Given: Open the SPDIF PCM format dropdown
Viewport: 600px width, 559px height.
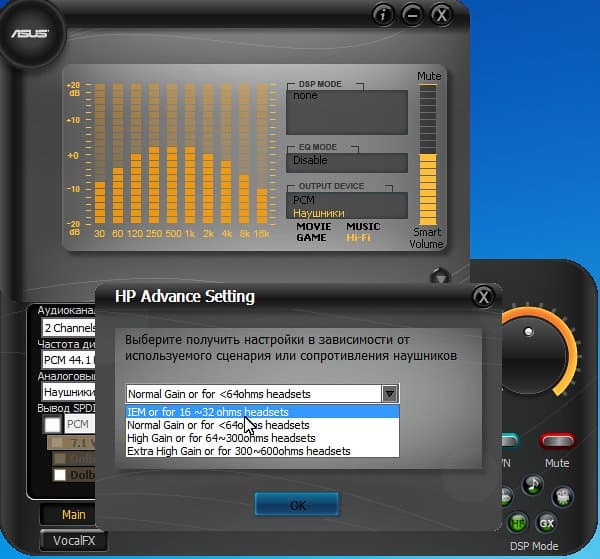Looking at the screenshot, I should pos(80,424).
